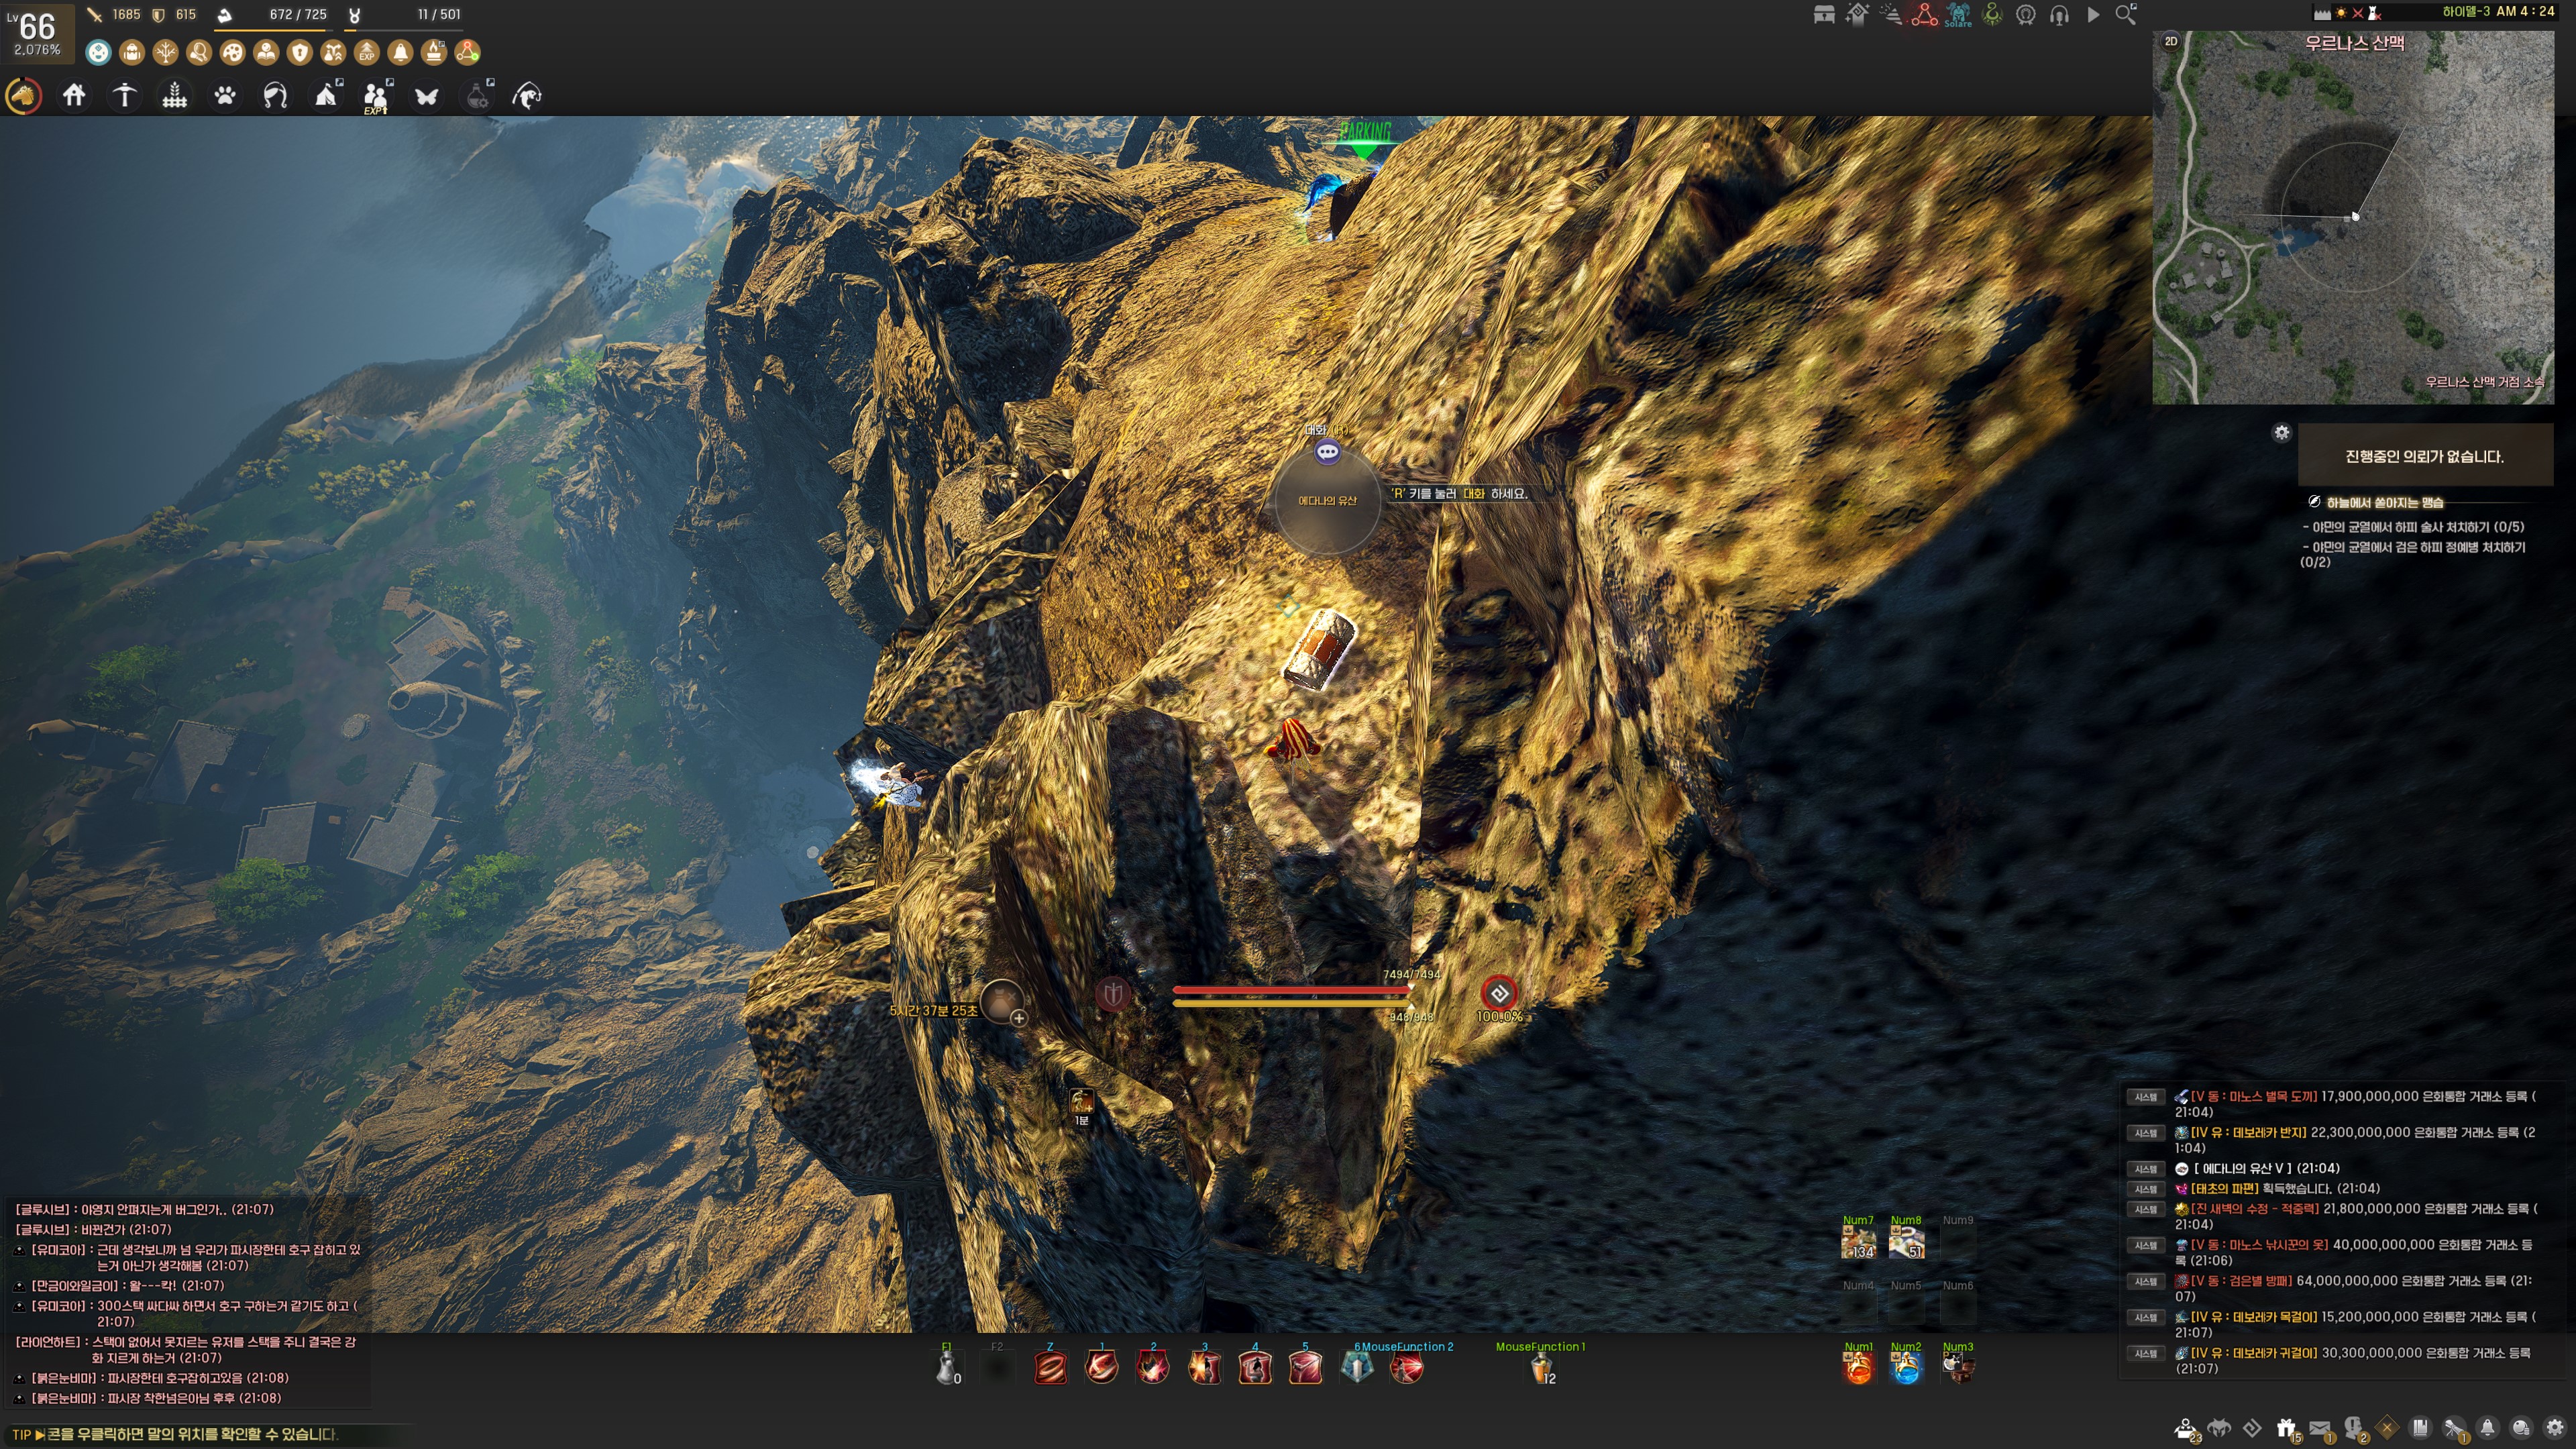Open the pickaxe gathering icon
Viewport: 2576px width, 1449px height.
point(124,96)
